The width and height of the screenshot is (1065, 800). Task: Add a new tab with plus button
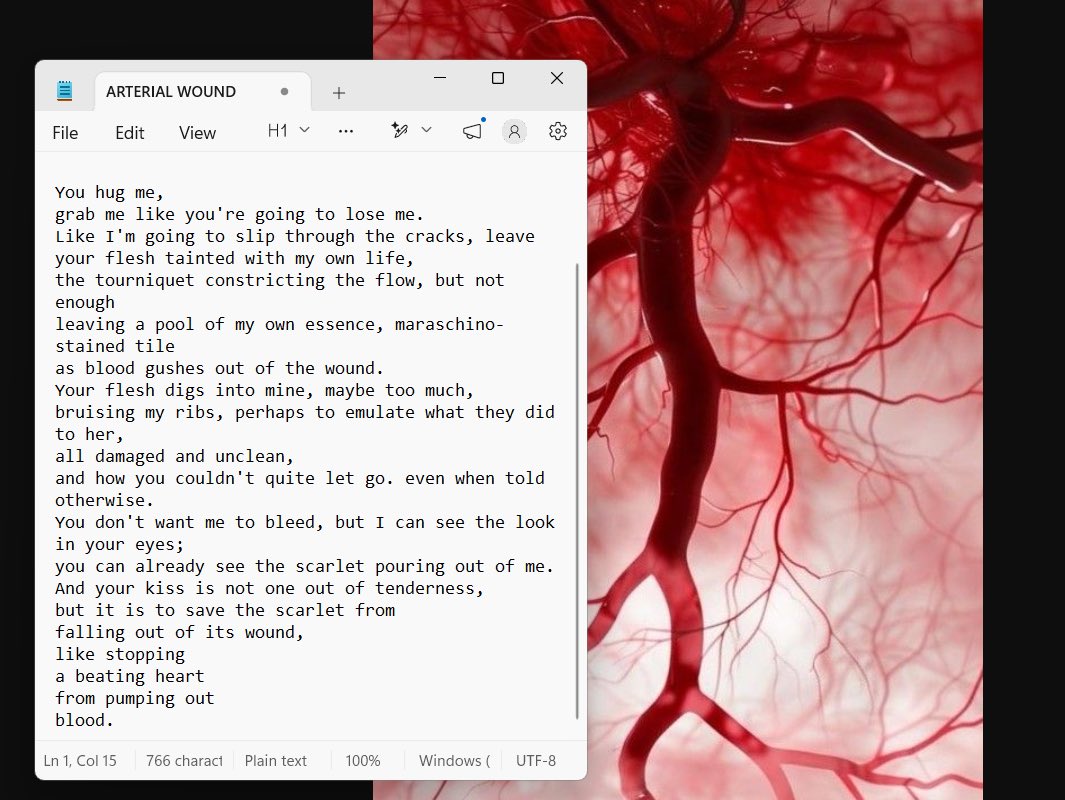tap(339, 93)
